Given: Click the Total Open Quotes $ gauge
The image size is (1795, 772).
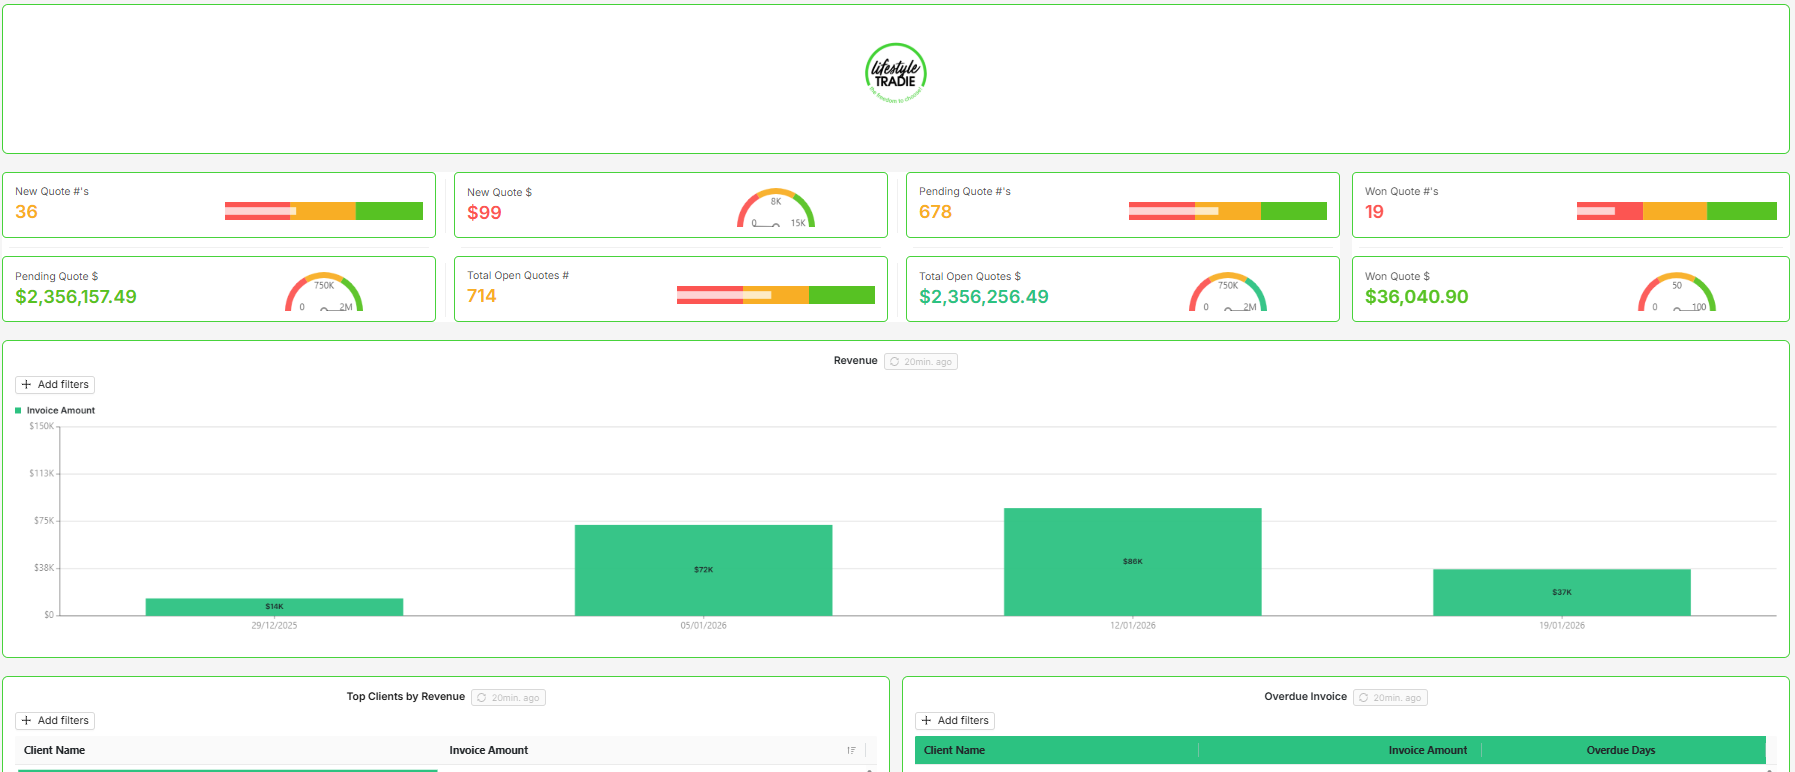Looking at the screenshot, I should [x=1228, y=292].
